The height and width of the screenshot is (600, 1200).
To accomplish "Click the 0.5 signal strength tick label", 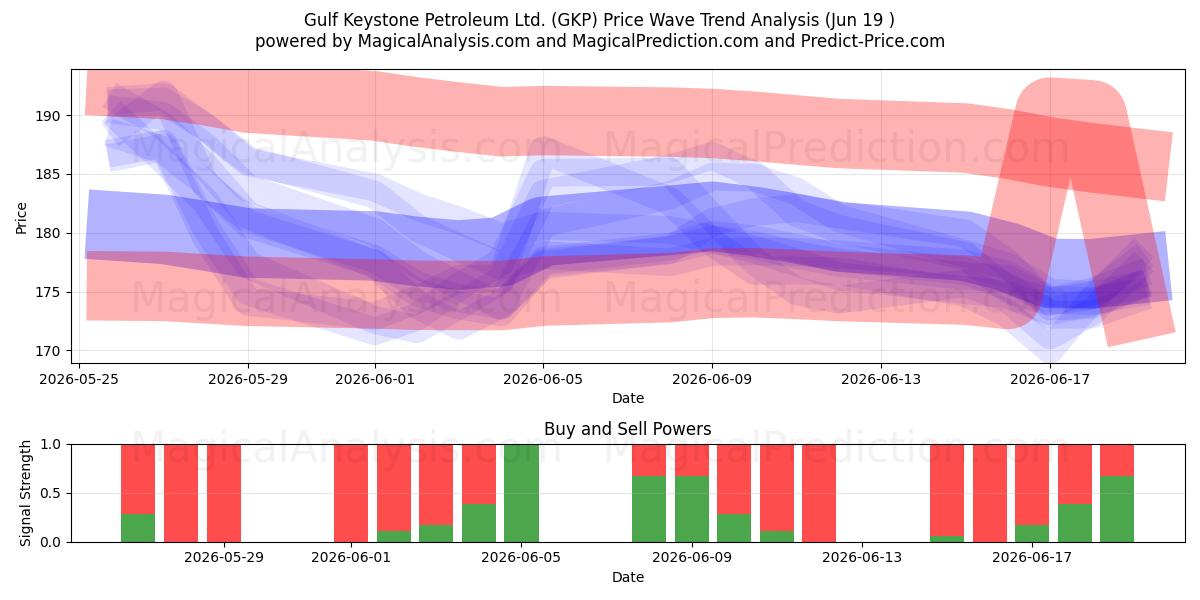I will point(53,493).
